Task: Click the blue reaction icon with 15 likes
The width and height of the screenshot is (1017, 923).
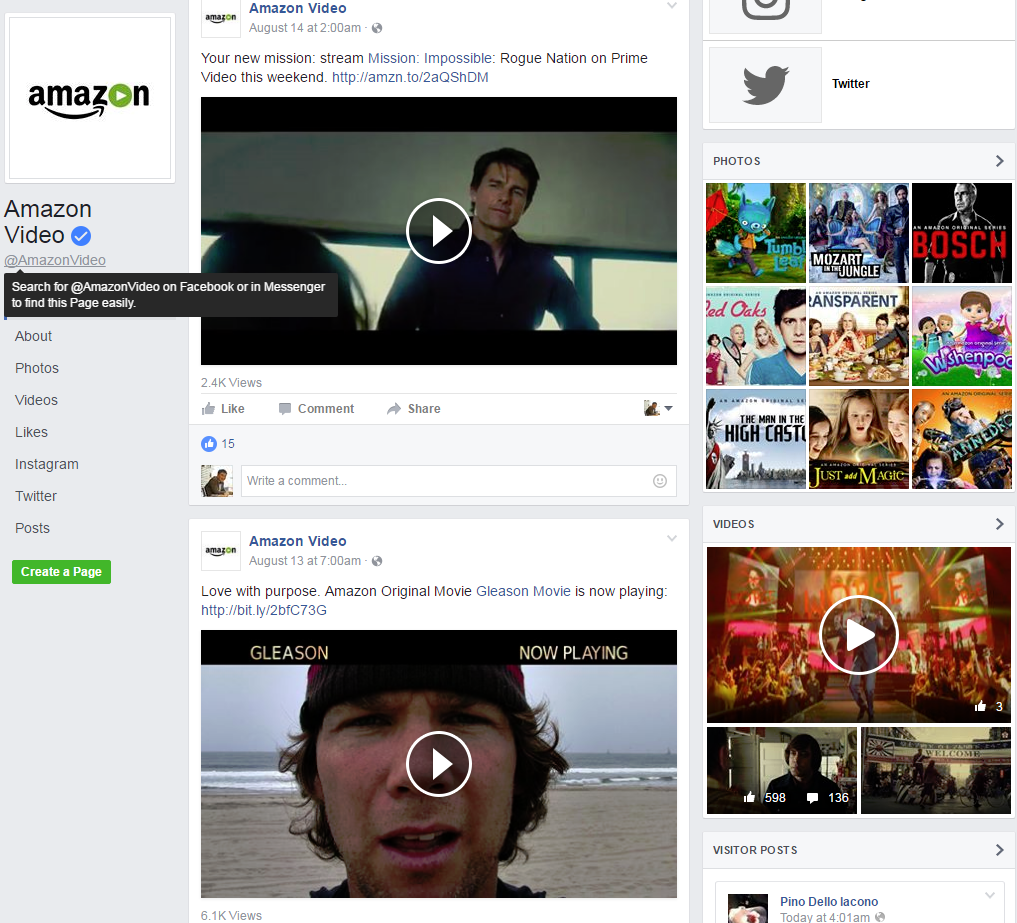Action: (x=209, y=444)
